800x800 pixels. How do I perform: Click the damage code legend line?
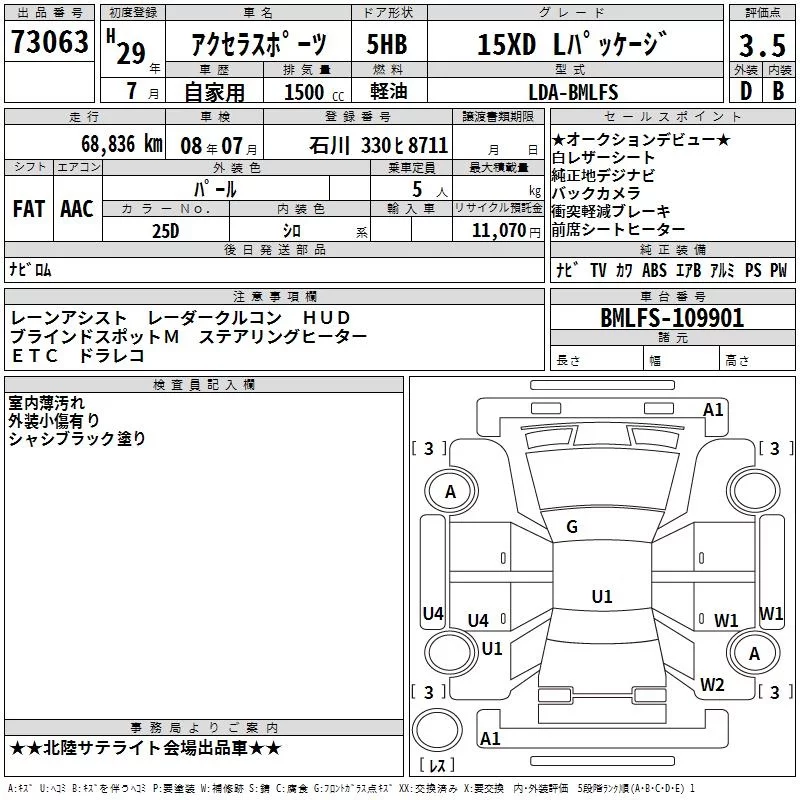(x=352, y=788)
